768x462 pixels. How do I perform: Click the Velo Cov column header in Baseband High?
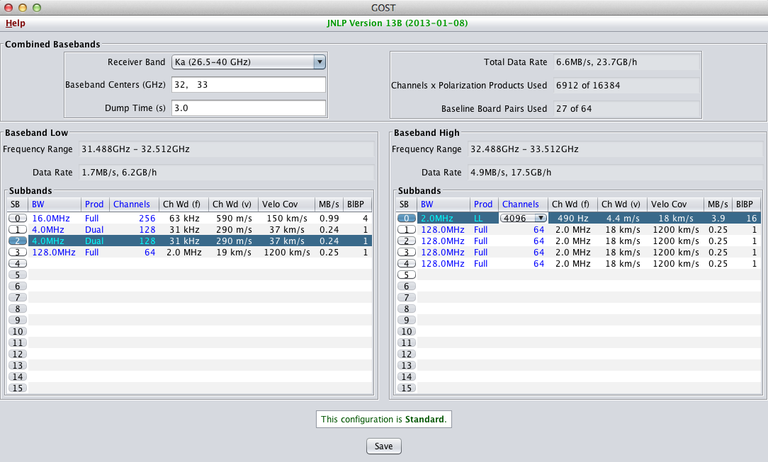[x=669, y=204]
